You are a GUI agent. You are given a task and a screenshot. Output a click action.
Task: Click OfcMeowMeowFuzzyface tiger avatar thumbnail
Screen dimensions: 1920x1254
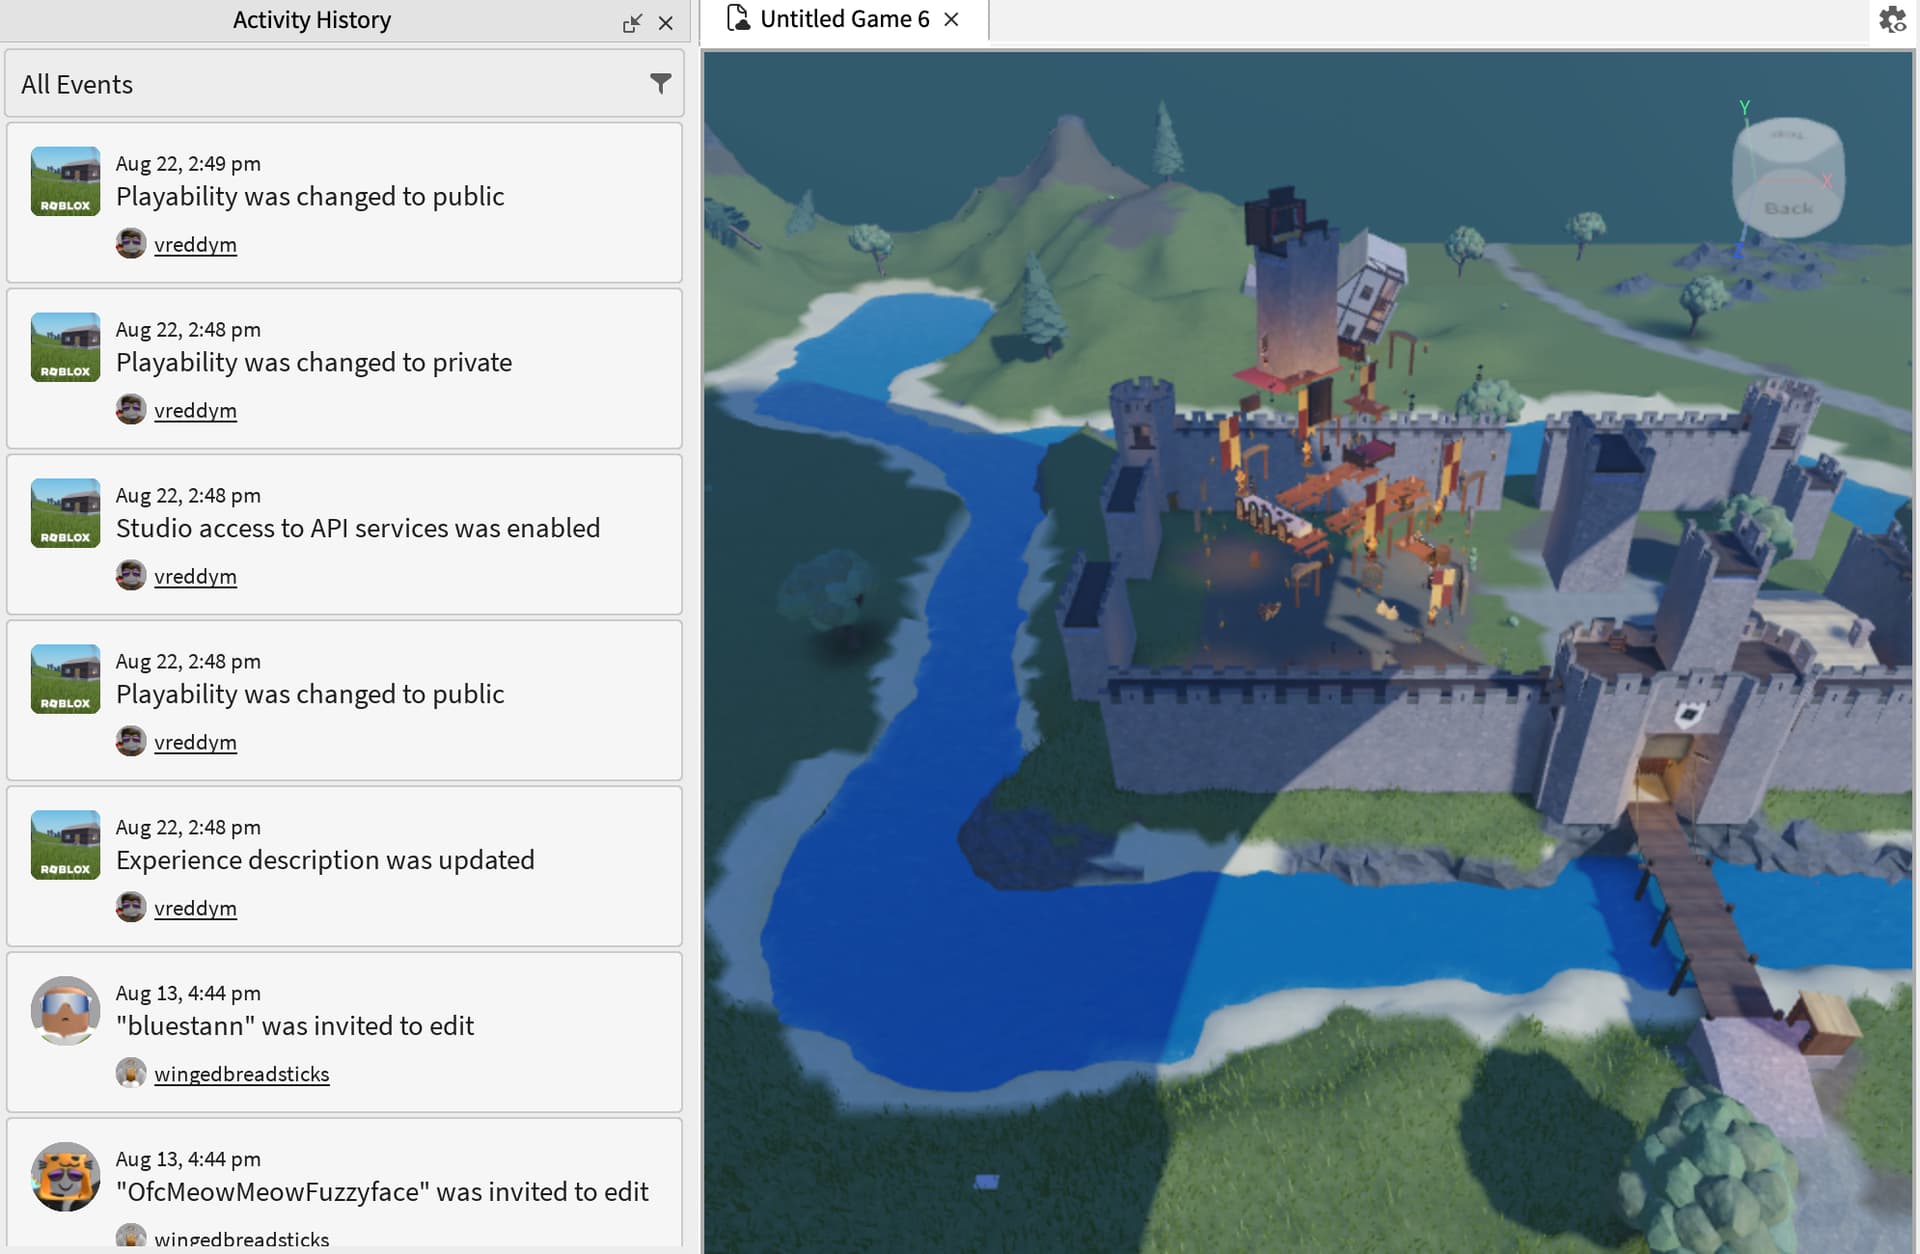[x=65, y=1176]
